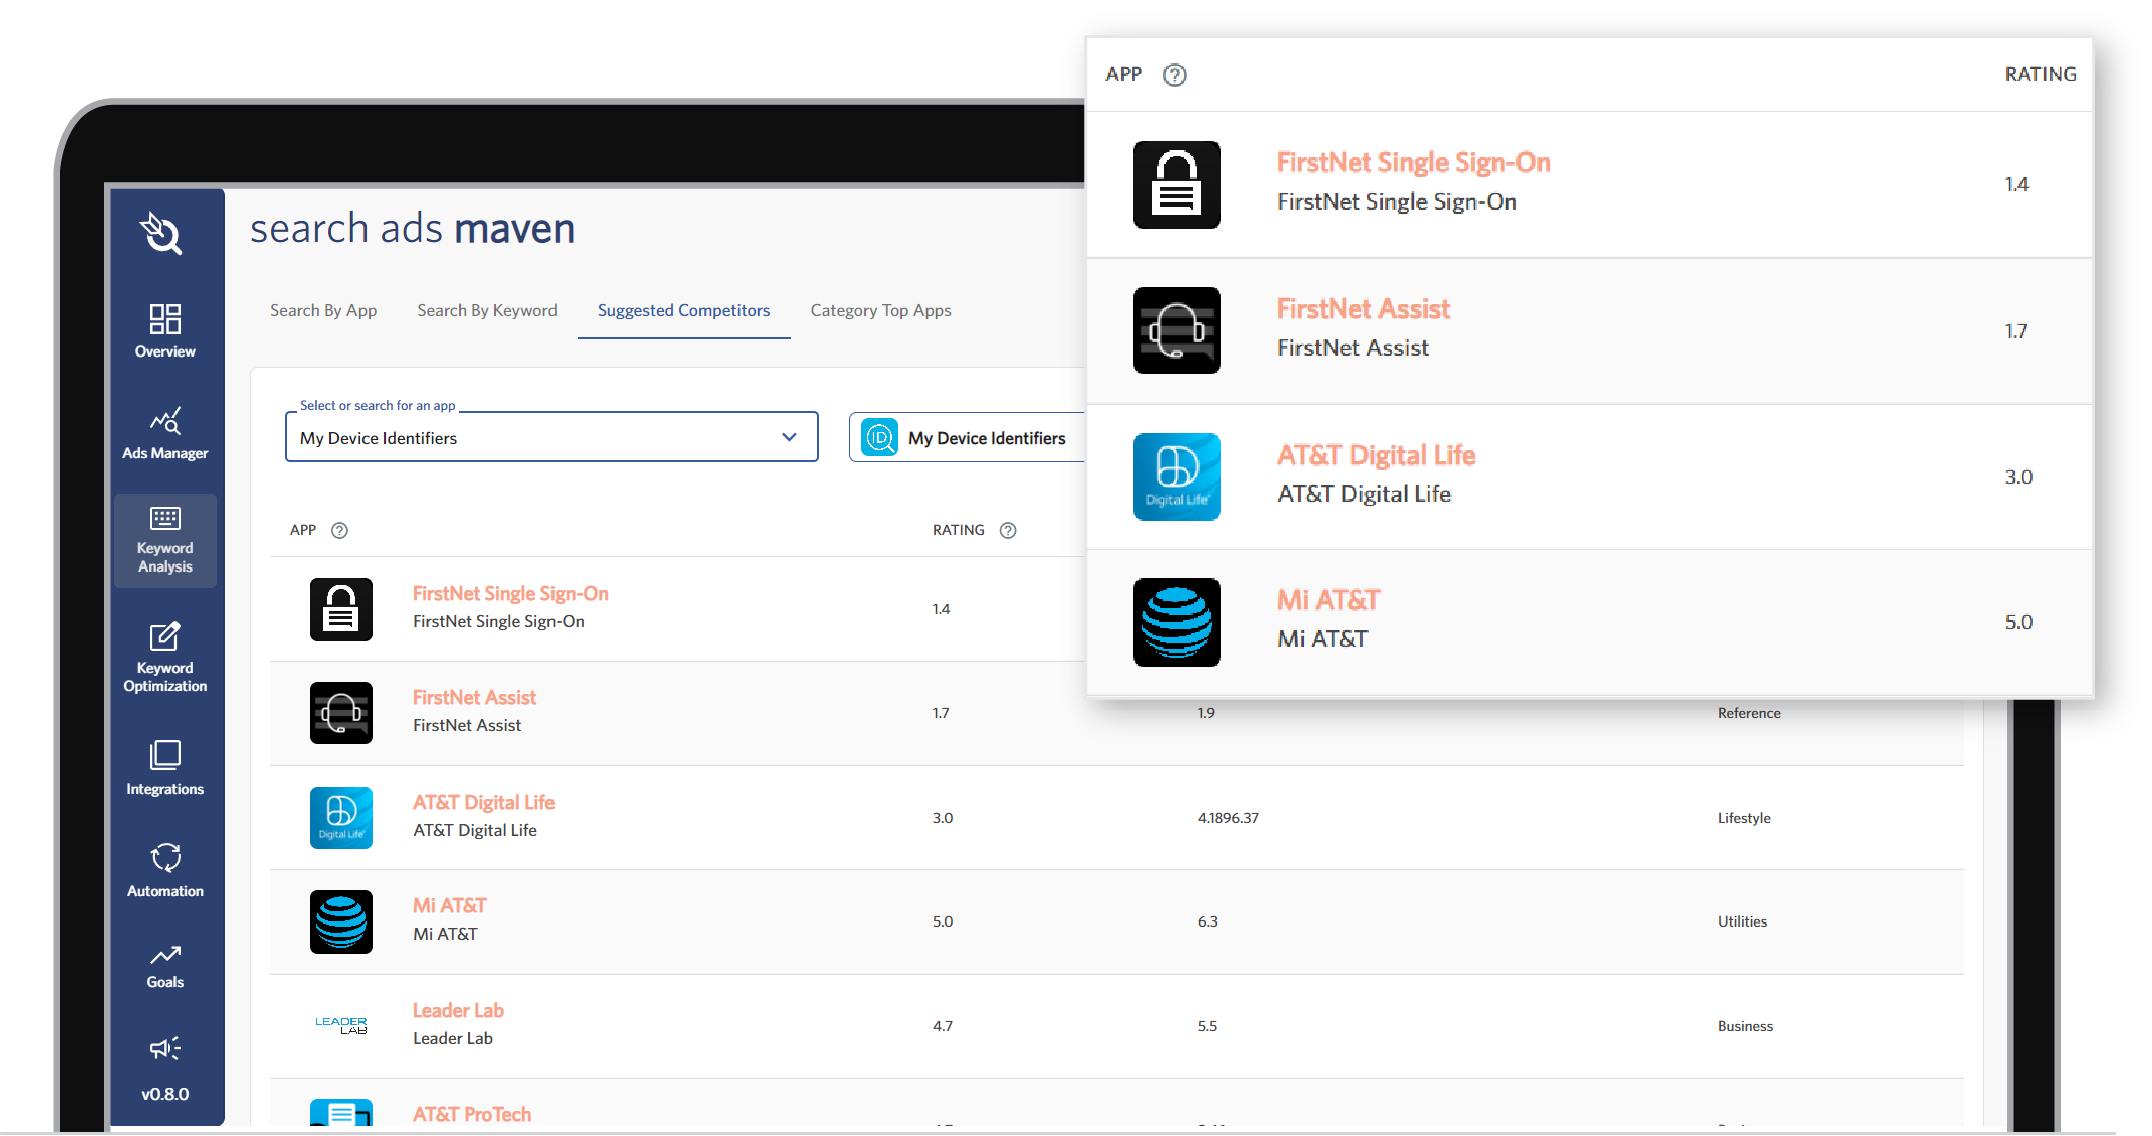
Task: Click FirstNet Single Sign-On lock icon in main table
Action: [x=341, y=609]
